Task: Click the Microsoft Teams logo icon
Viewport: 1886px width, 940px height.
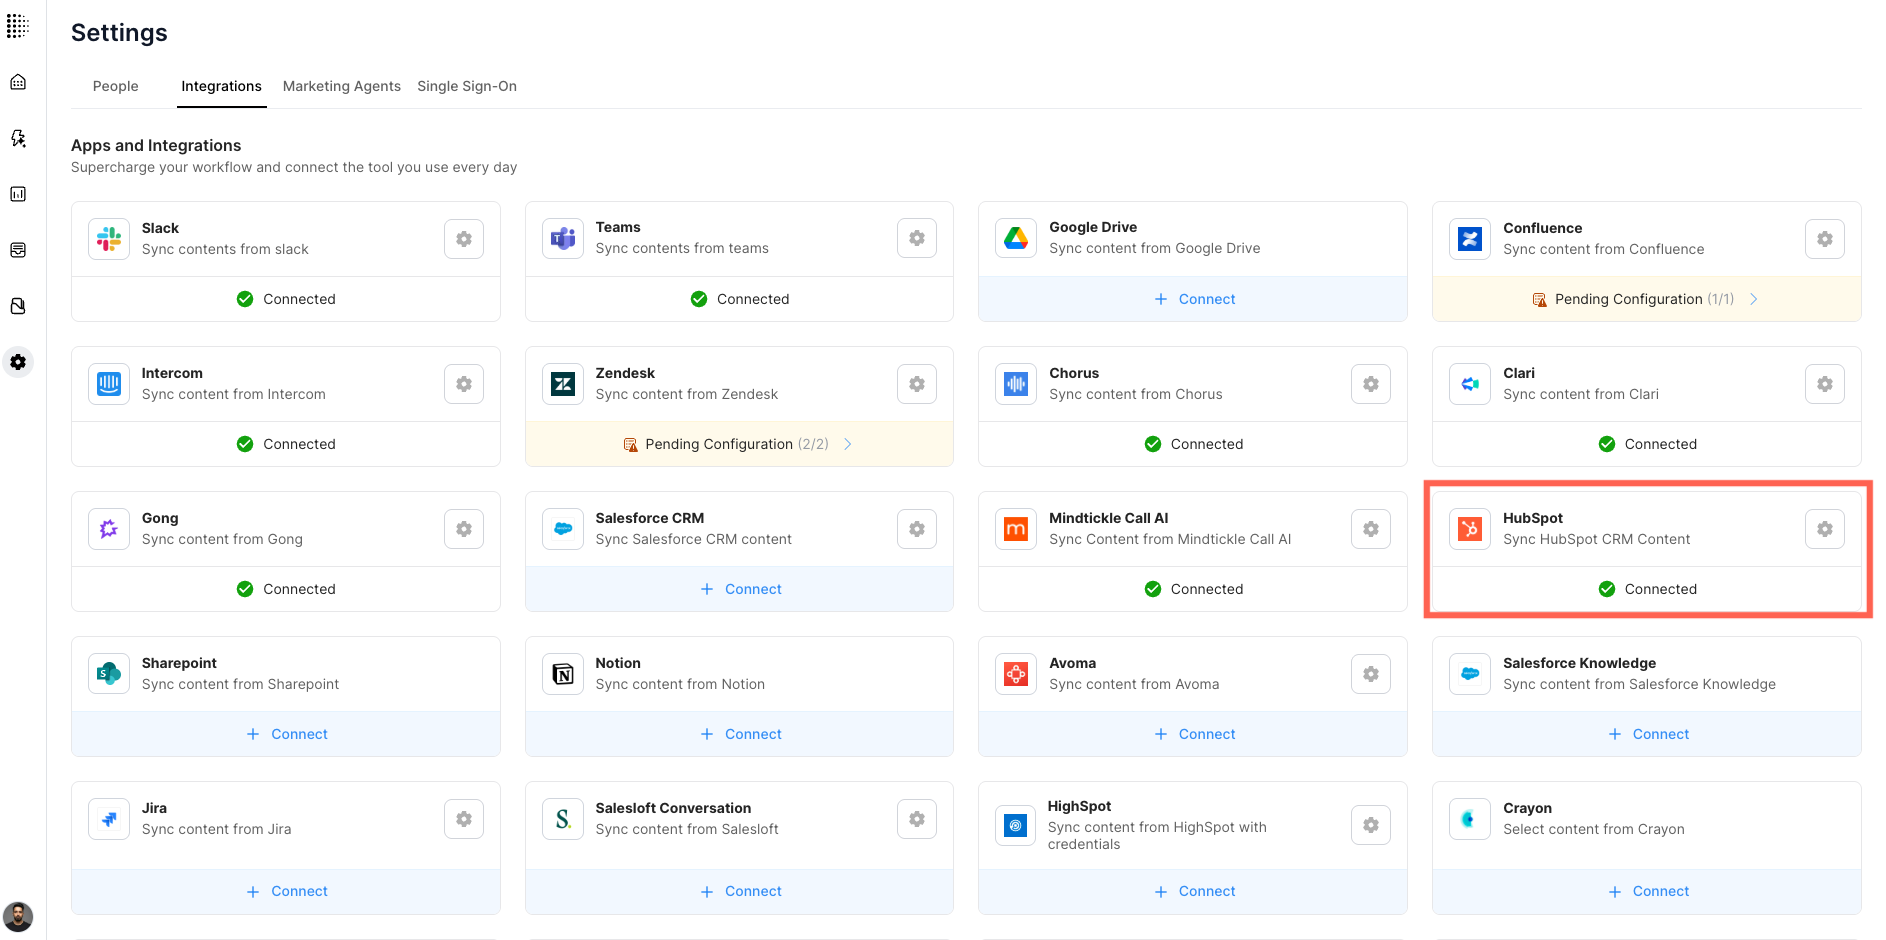Action: pos(563,238)
